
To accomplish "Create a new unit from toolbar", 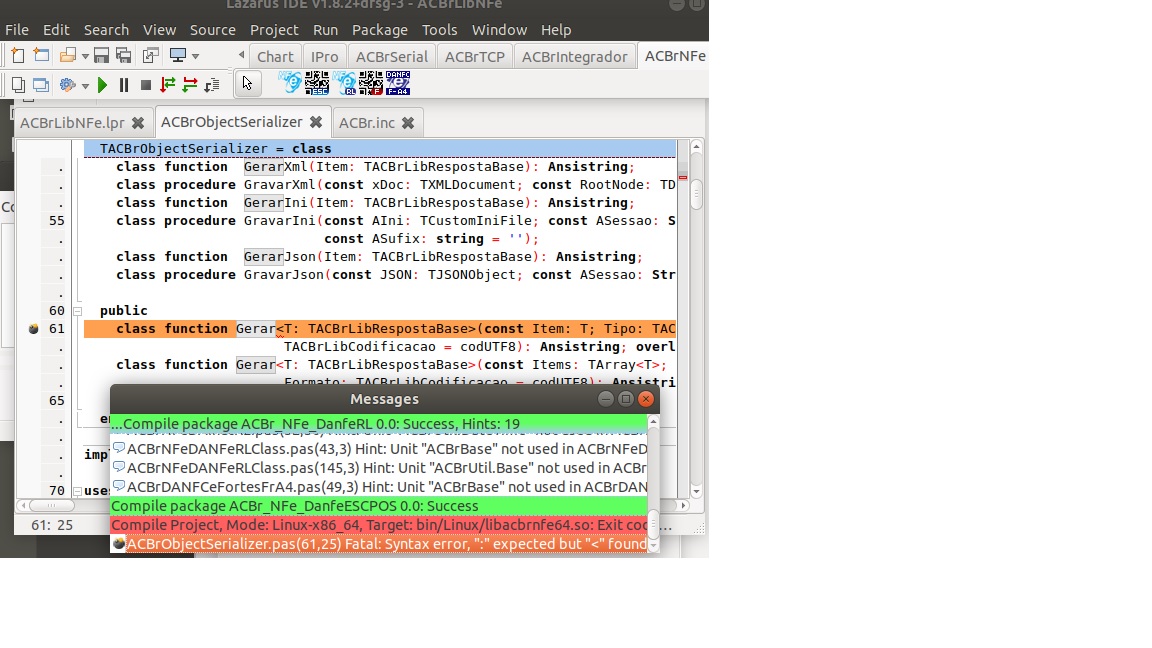I will tap(18, 56).
